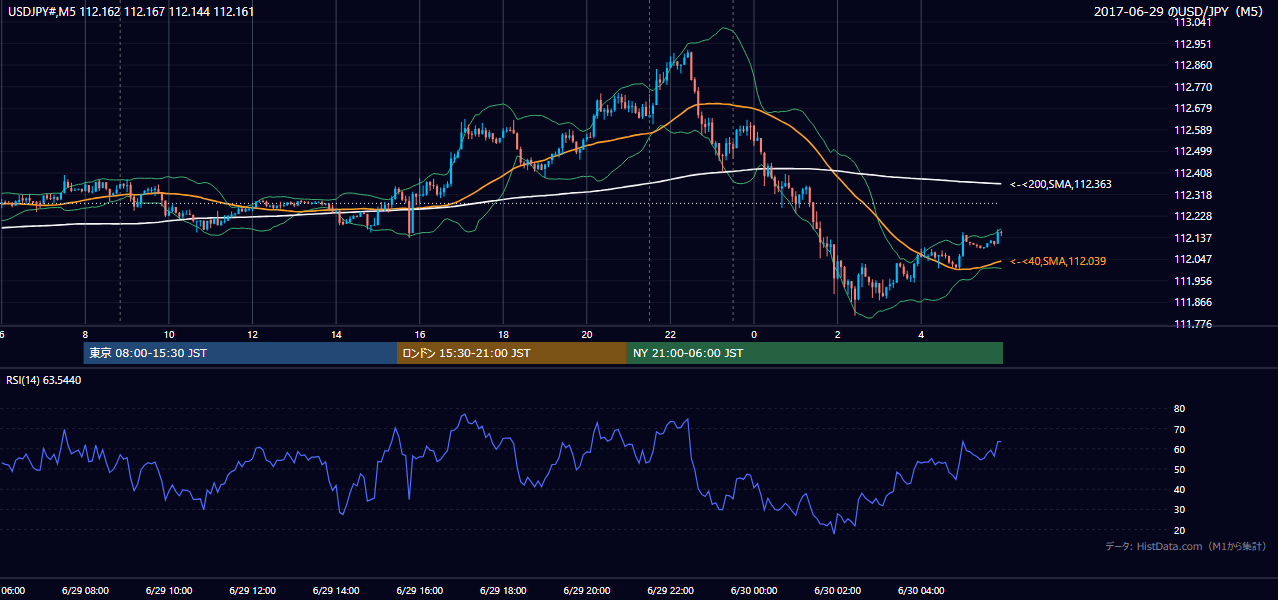Click RSI scale value 50
Screen dimensions: 1278x600
point(1179,469)
